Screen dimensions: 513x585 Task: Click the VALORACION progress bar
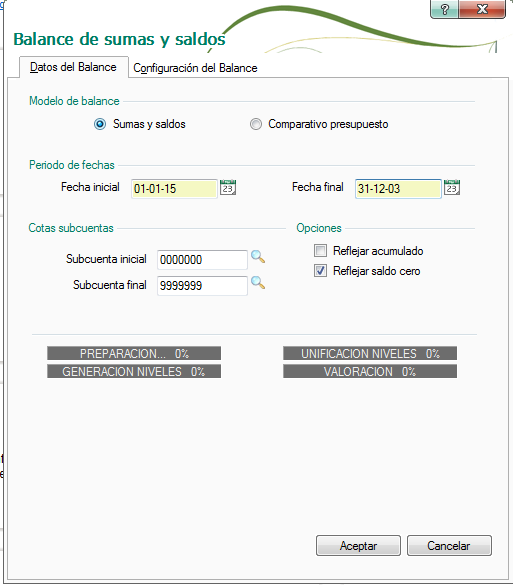pyautogui.click(x=370, y=371)
